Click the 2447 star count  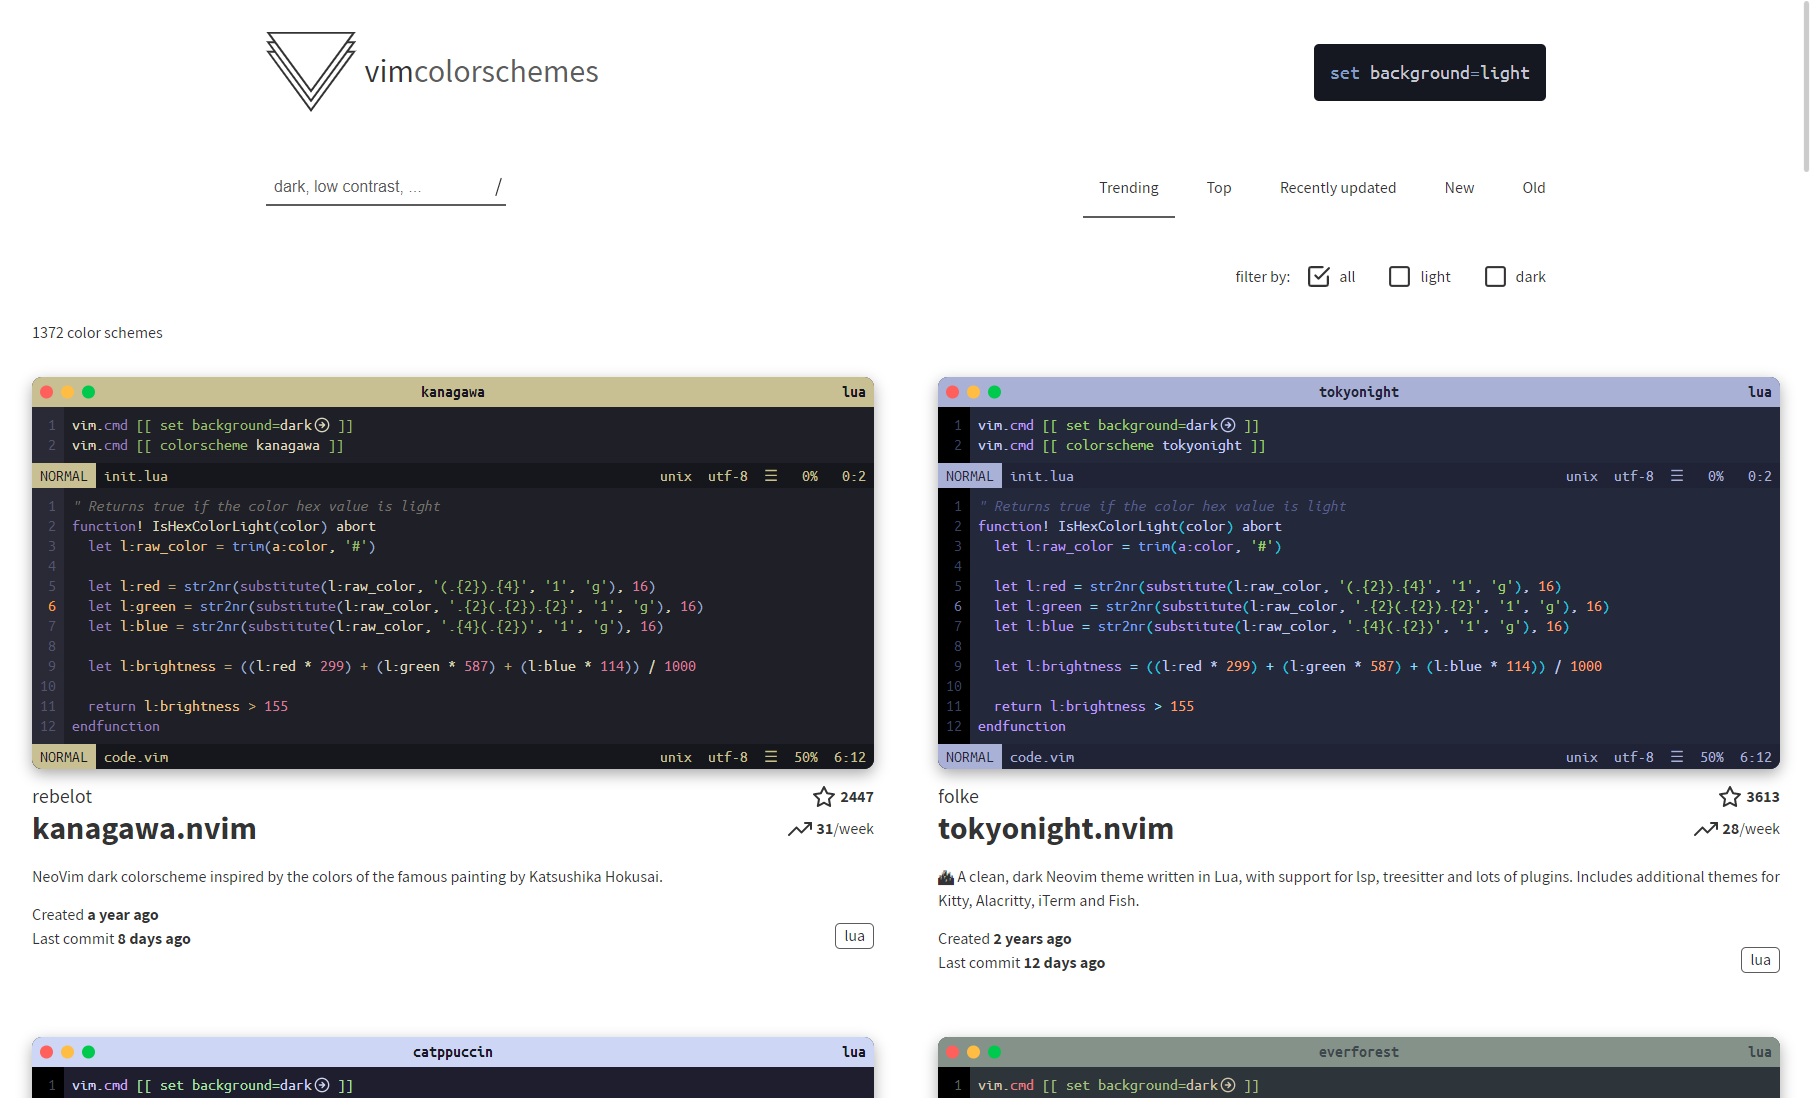(857, 797)
